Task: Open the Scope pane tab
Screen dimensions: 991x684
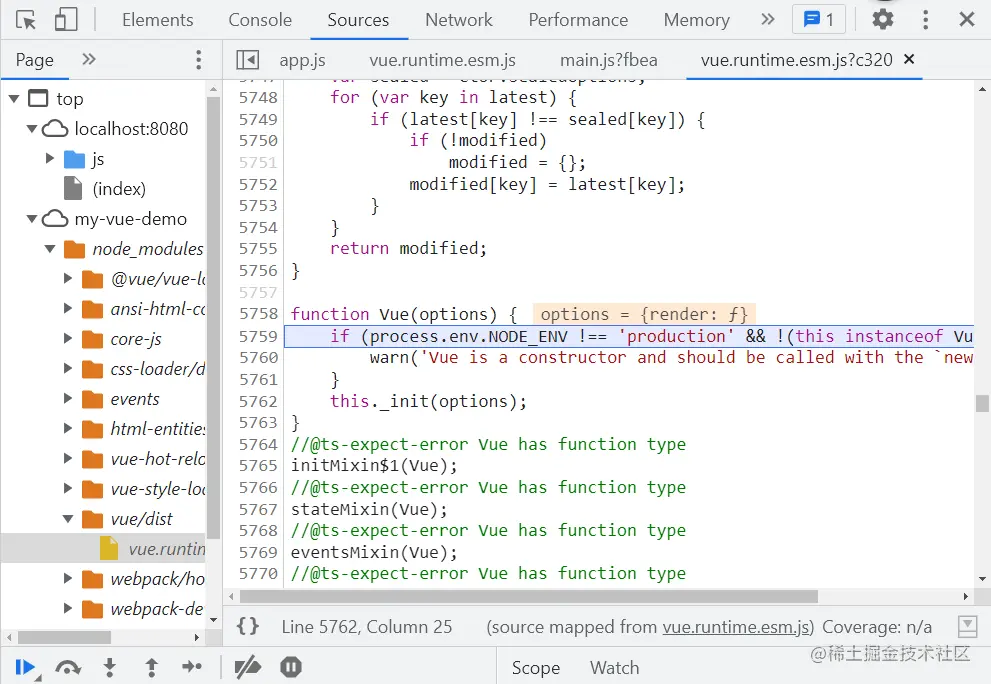Action: (x=535, y=668)
